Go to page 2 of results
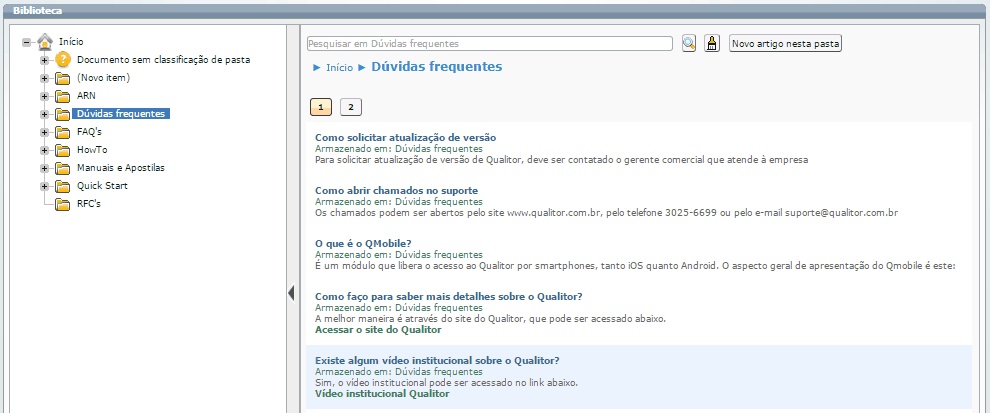Screen dimensions: 990x413 350,106
